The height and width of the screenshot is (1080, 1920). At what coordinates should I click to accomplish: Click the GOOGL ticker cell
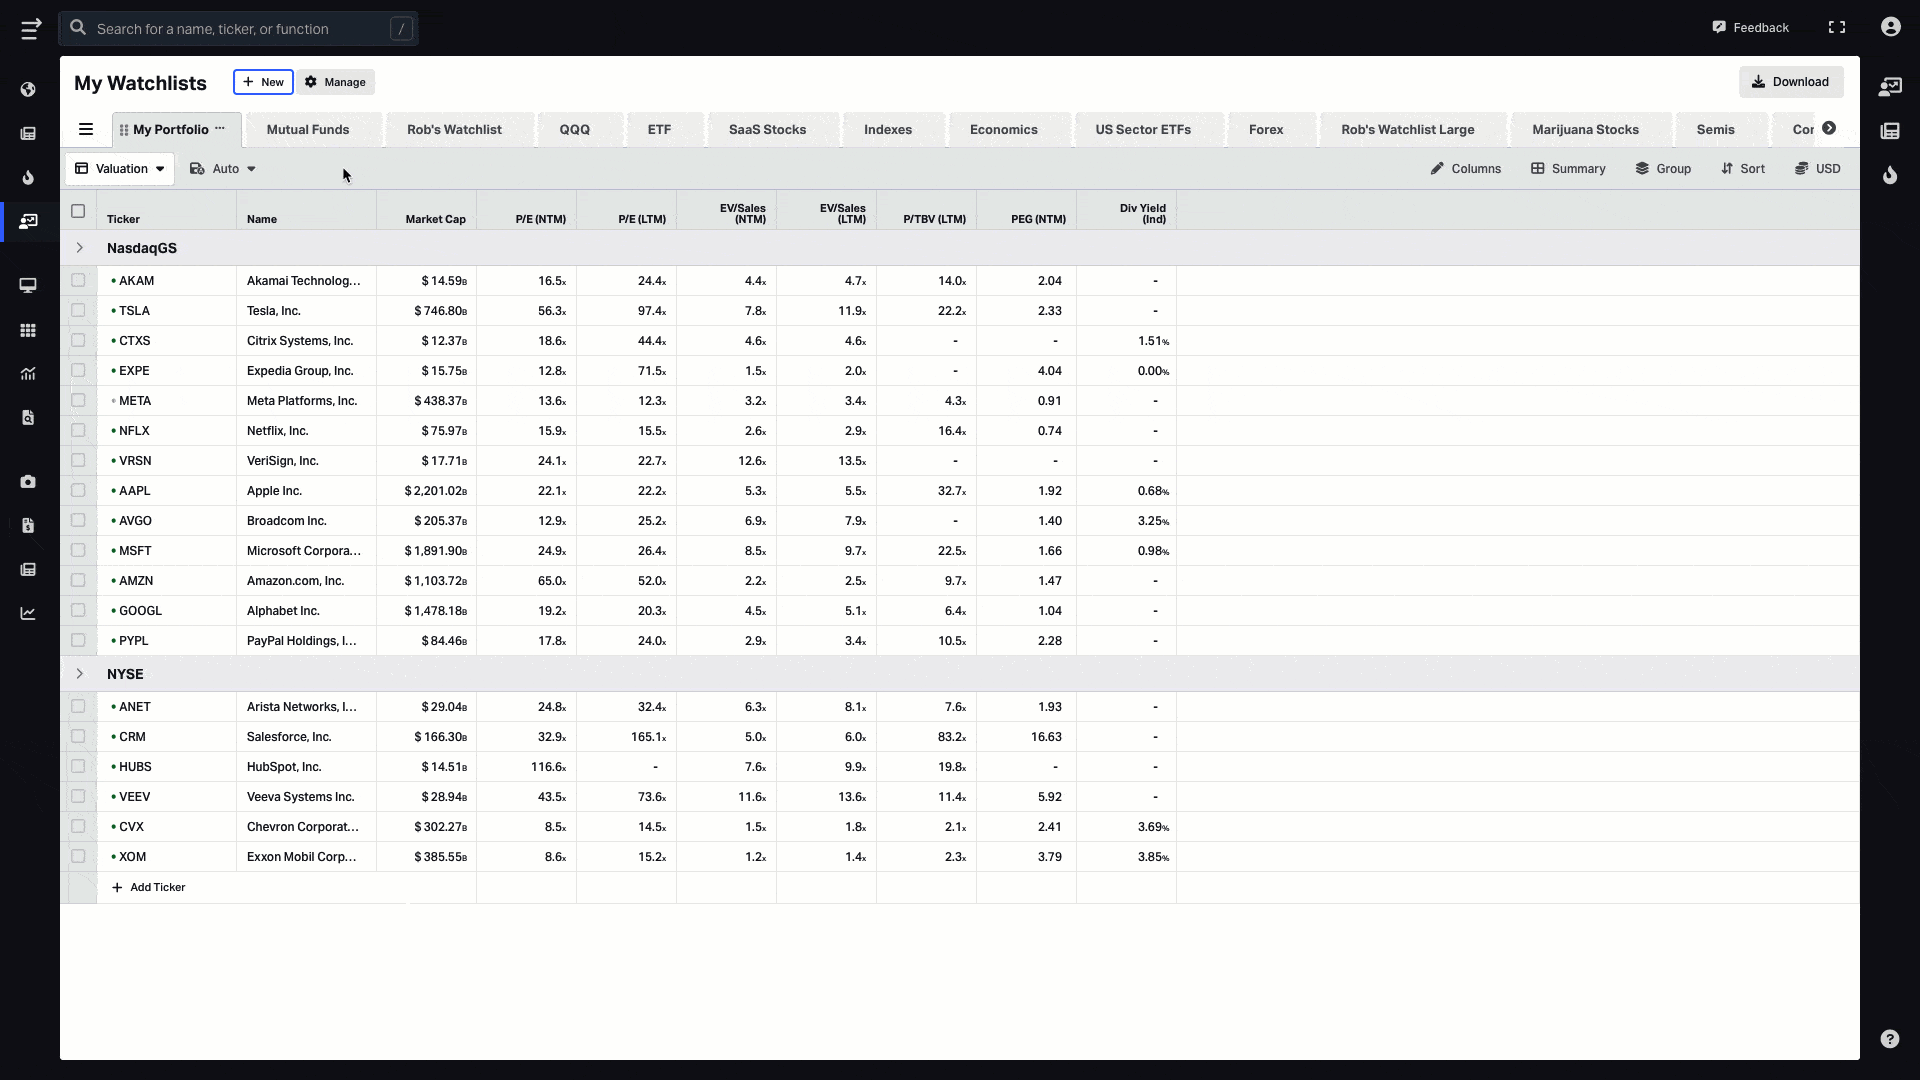point(166,611)
